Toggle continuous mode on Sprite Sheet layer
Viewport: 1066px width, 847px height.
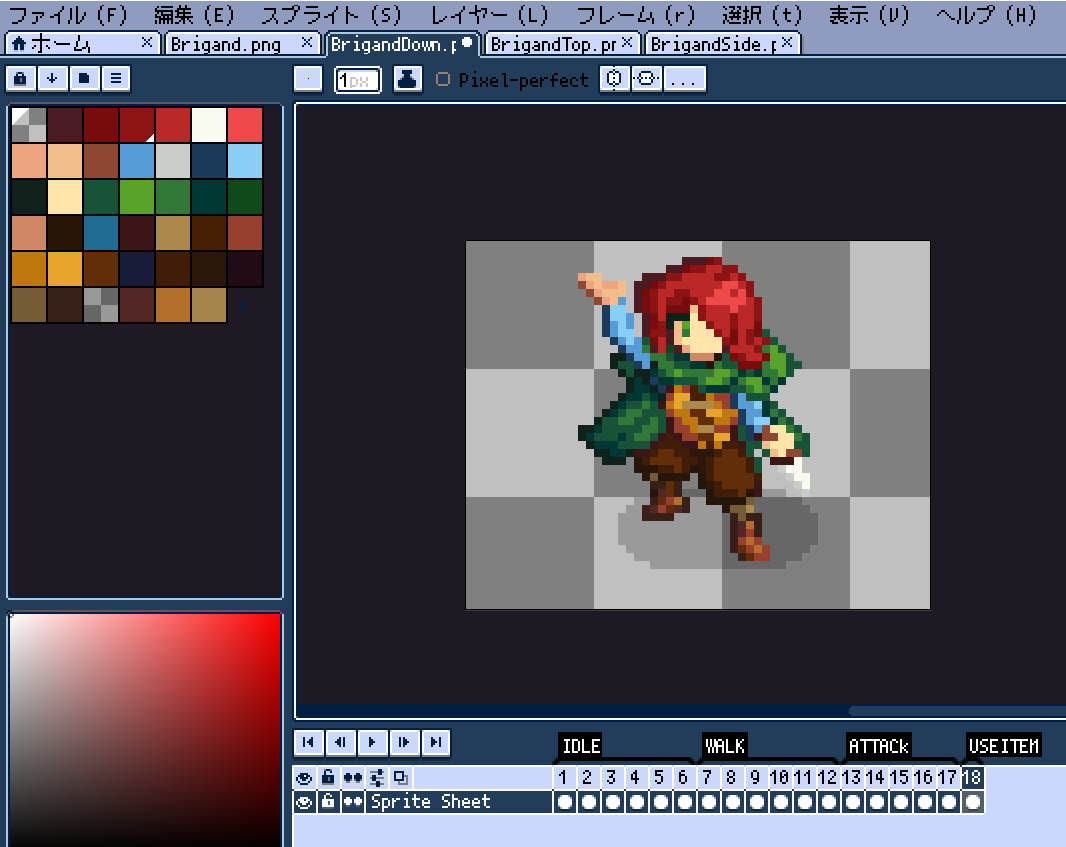[x=353, y=802]
